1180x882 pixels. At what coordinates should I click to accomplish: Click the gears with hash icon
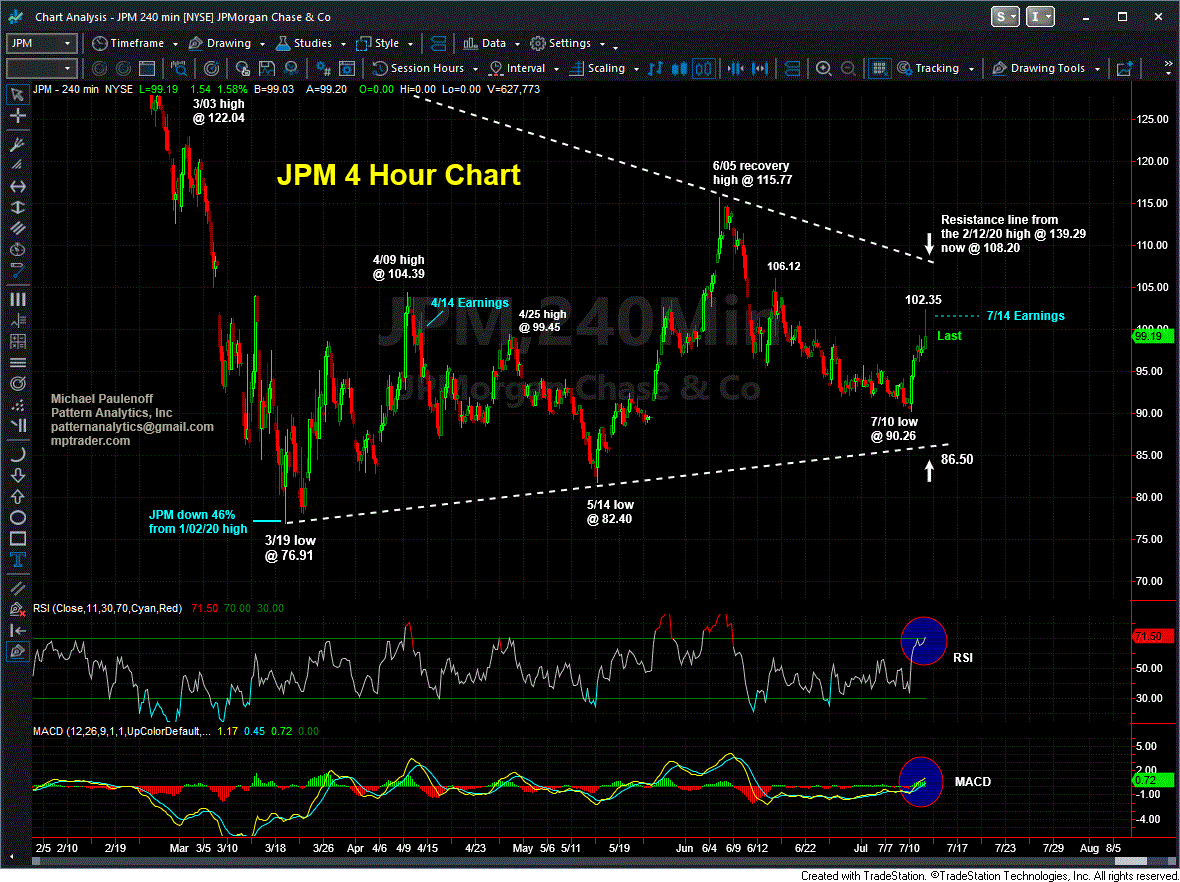click(324, 68)
